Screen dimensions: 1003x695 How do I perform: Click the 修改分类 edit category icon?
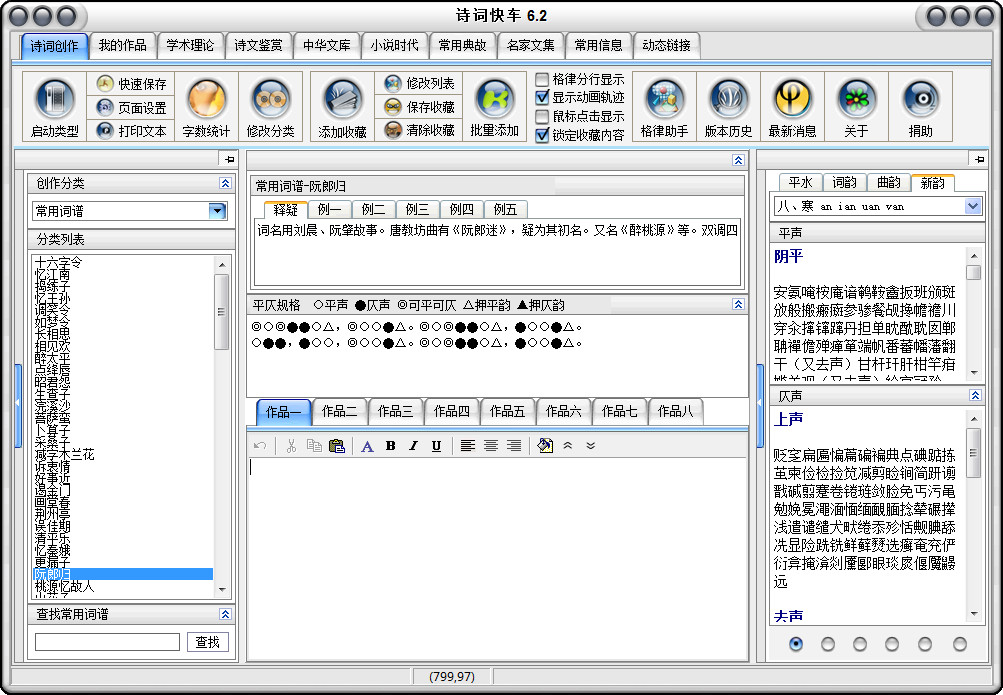271,107
